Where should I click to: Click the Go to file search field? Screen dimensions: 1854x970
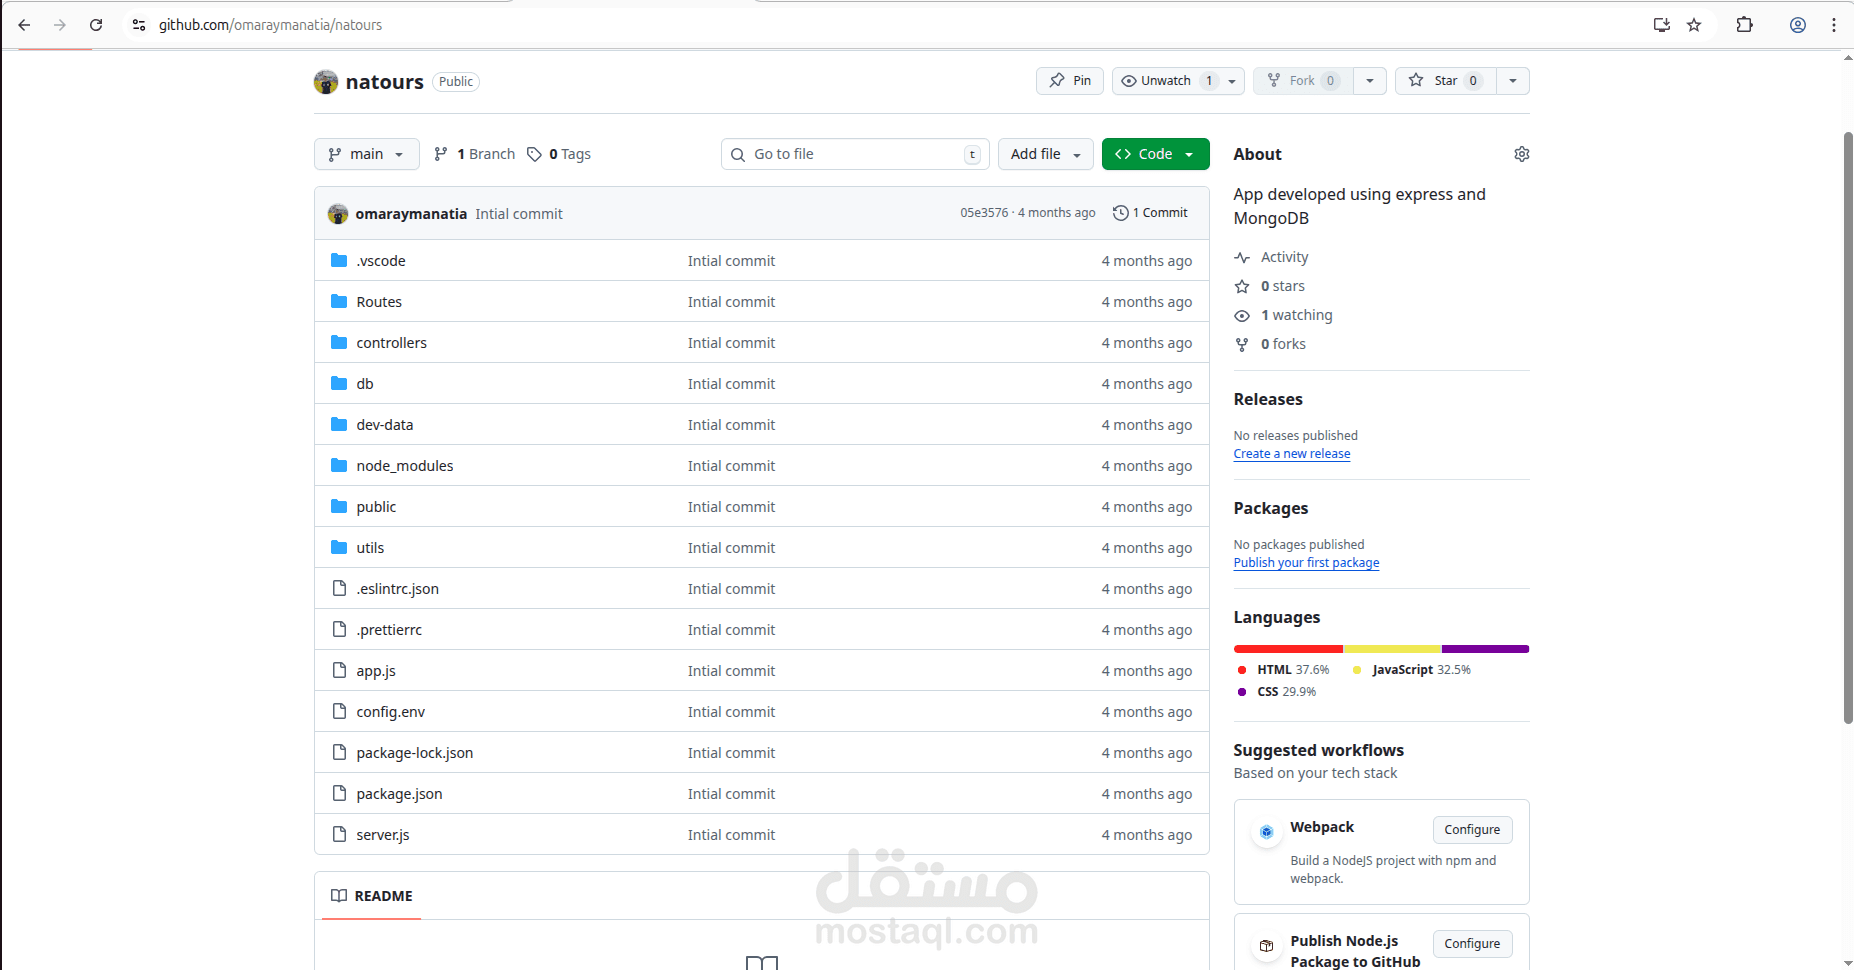point(855,154)
